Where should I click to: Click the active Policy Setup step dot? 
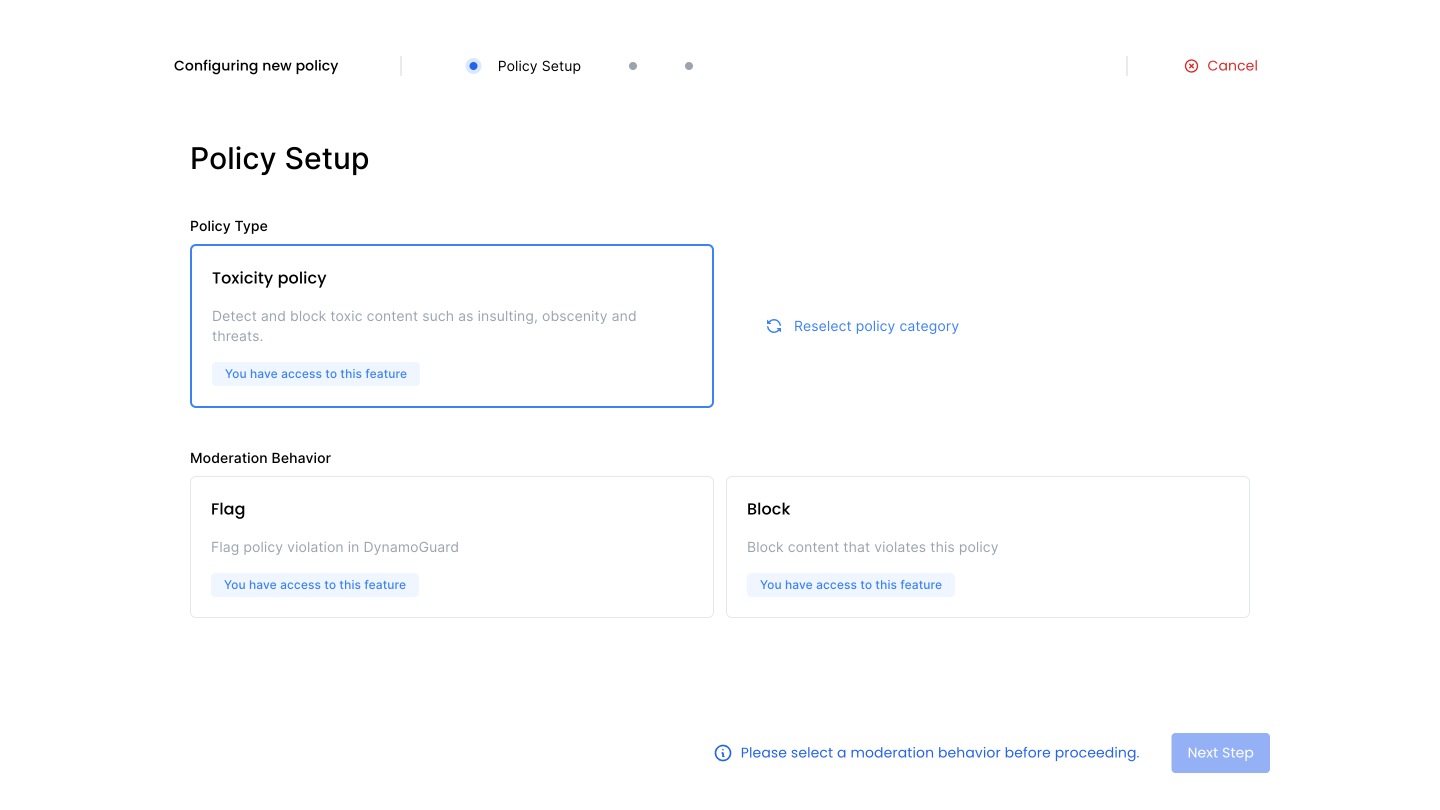473,66
